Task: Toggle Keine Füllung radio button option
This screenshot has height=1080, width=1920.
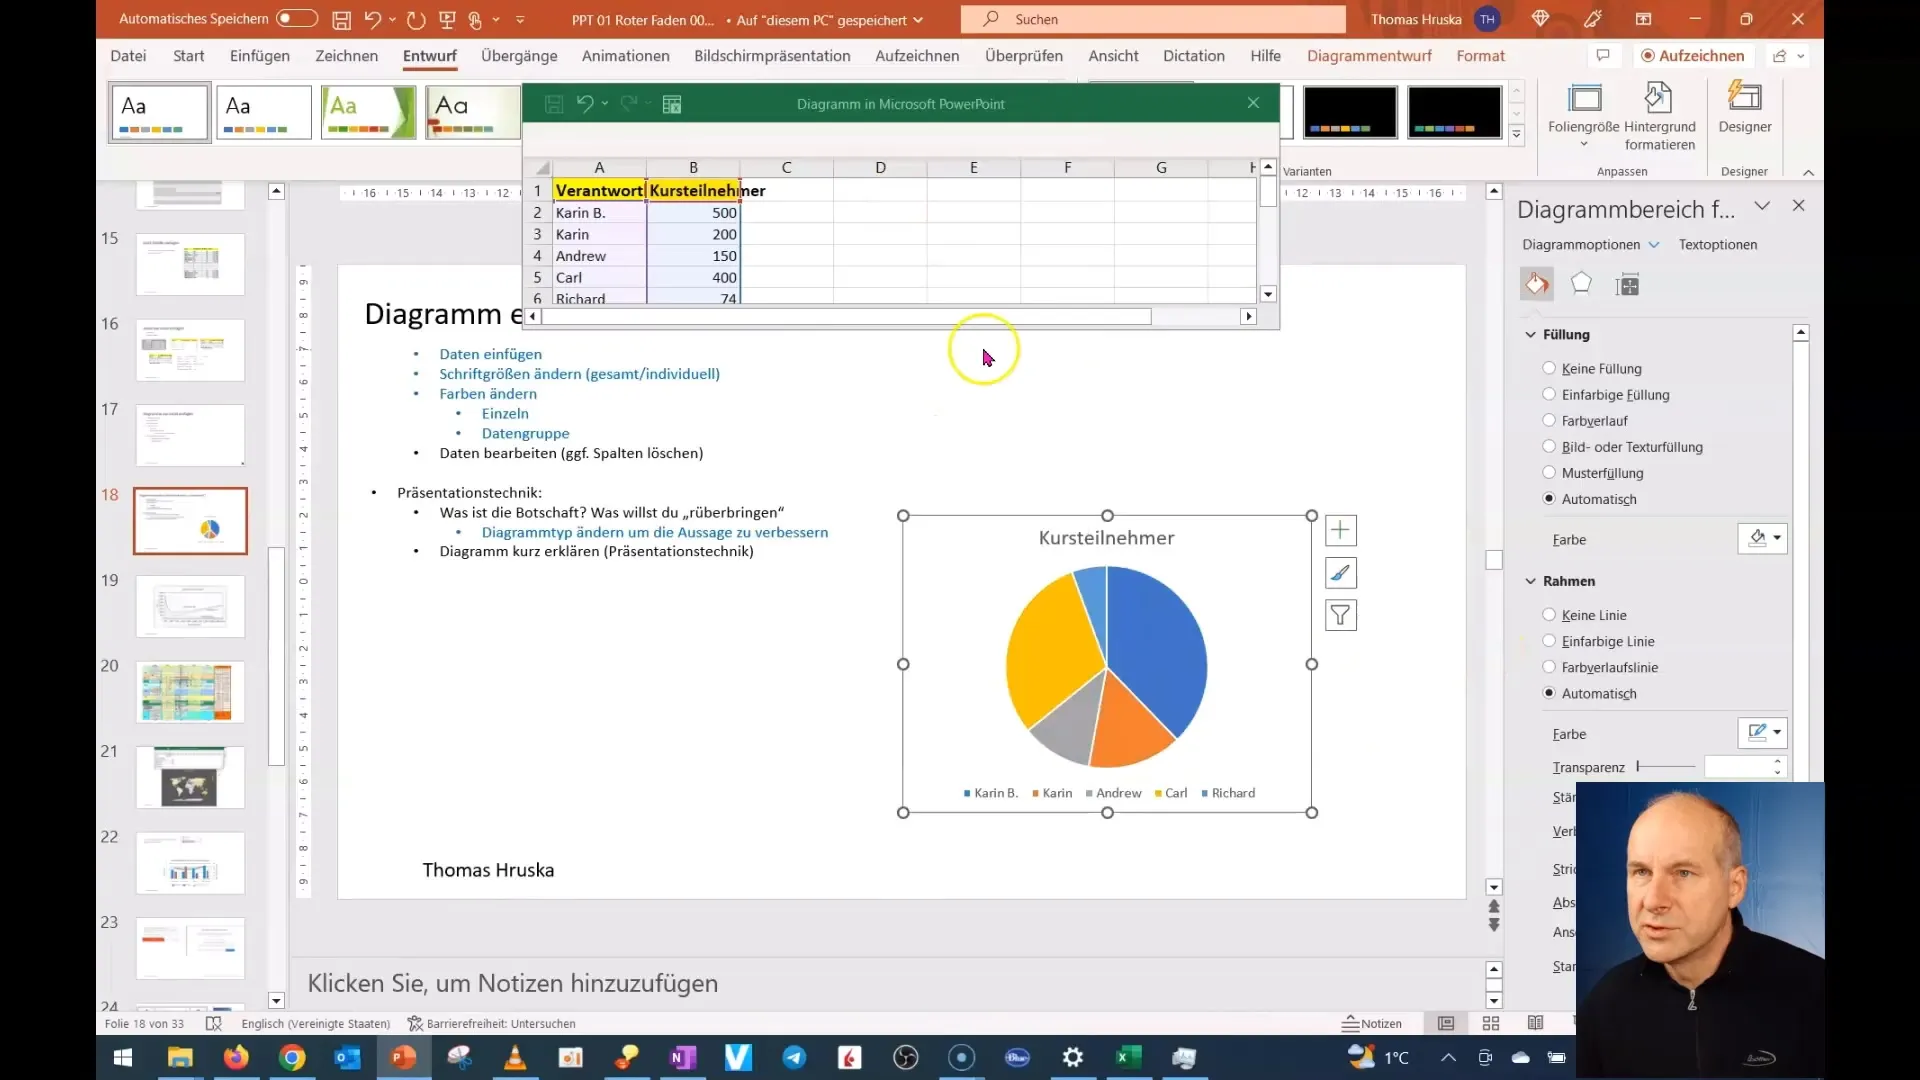Action: [x=1551, y=368]
